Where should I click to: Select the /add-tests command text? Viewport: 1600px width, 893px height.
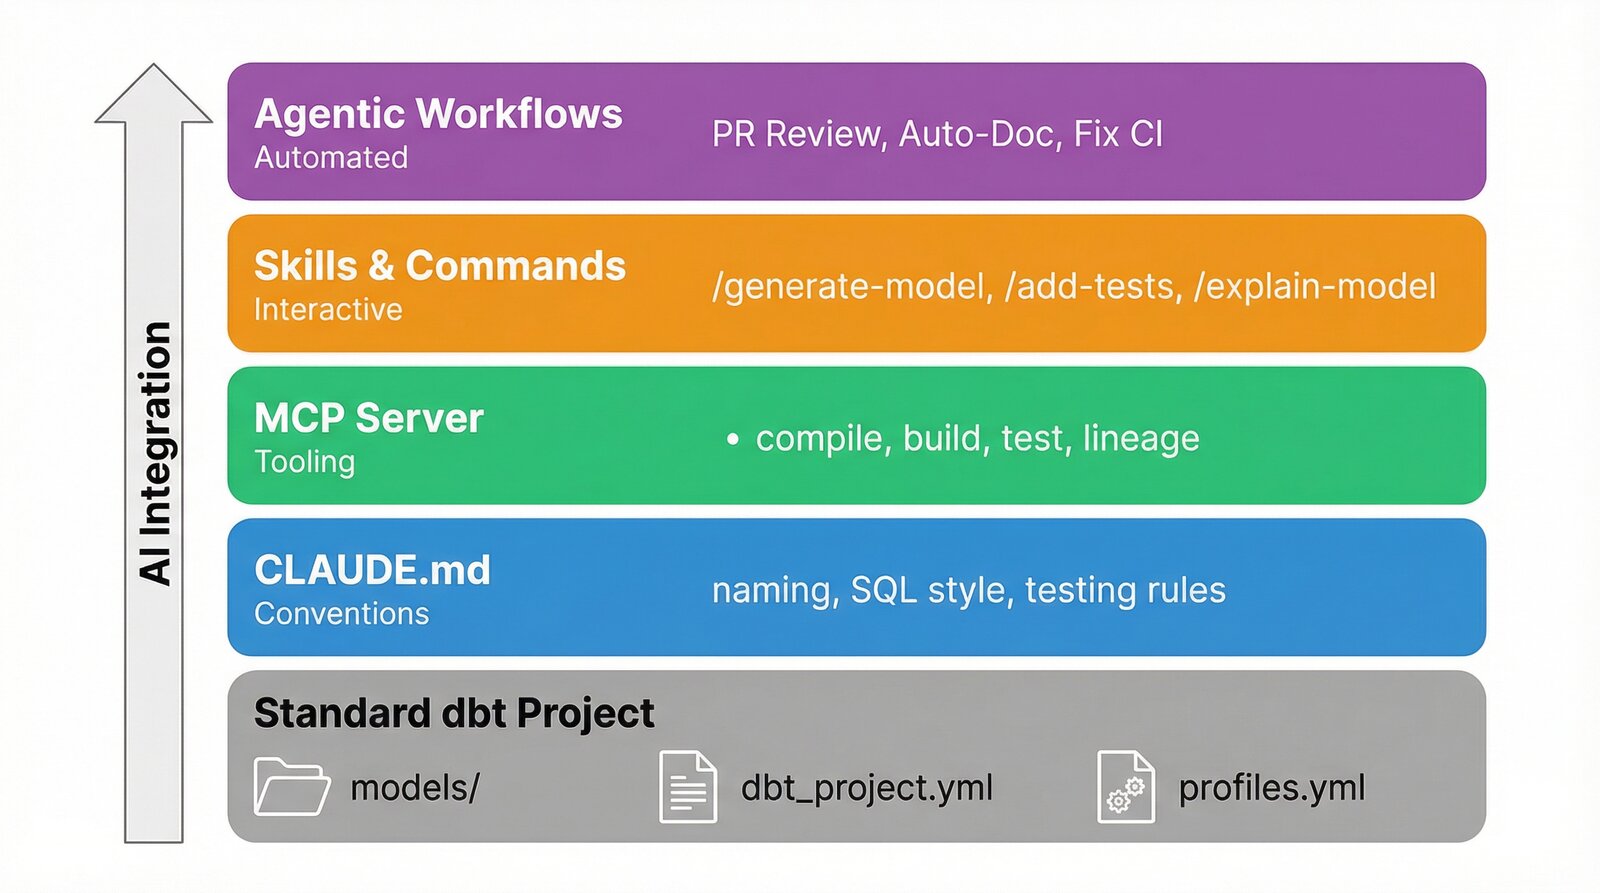click(1093, 287)
